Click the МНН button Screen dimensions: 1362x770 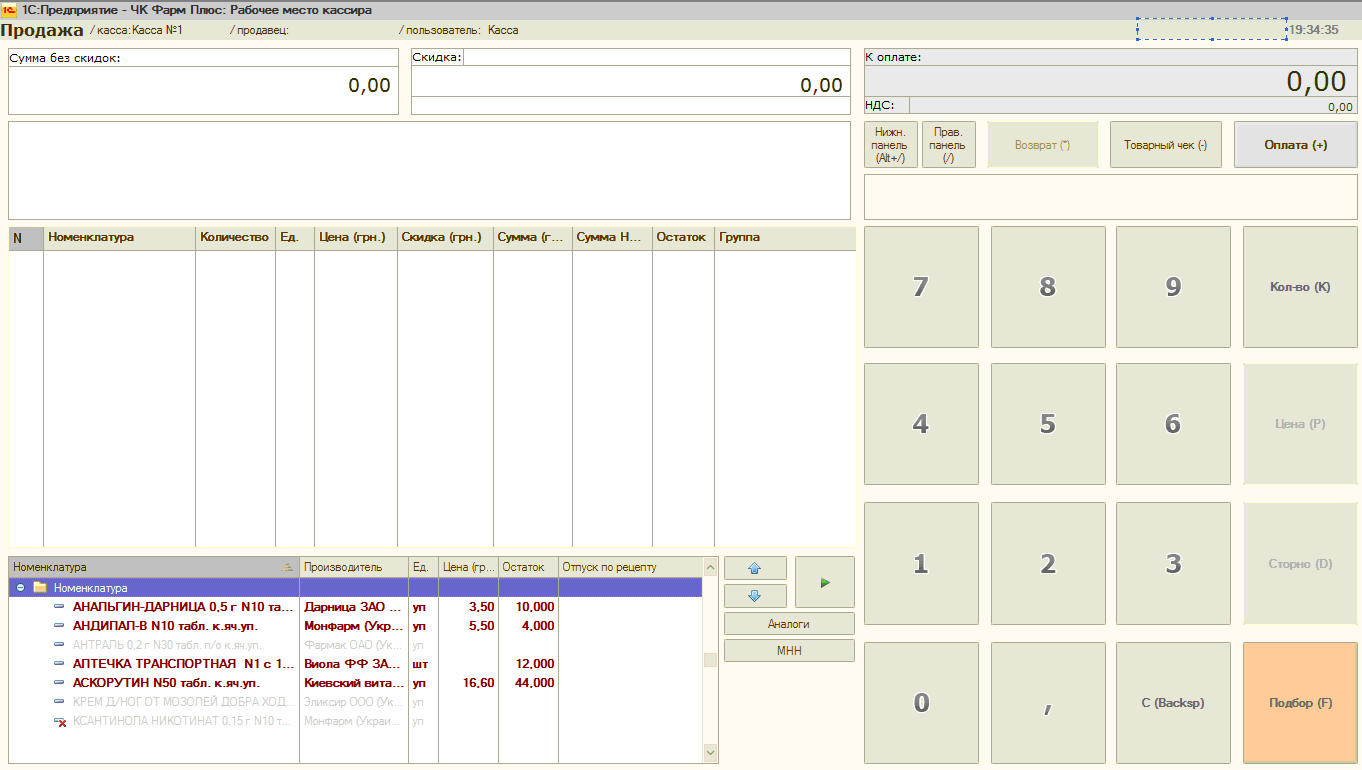[789, 651]
